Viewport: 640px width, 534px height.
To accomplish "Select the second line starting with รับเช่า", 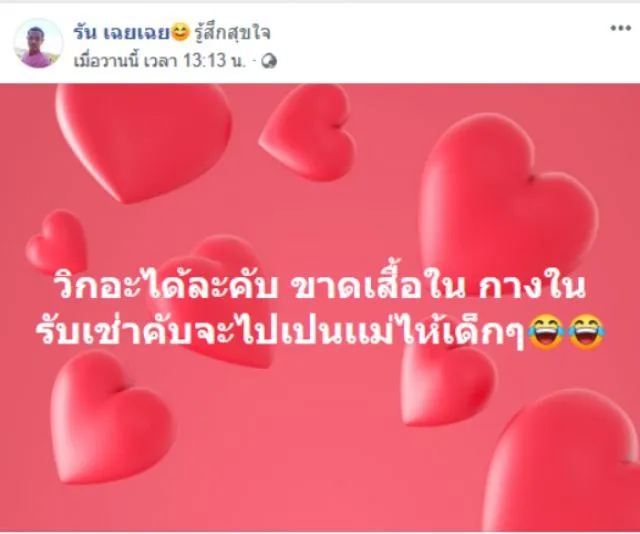I will pyautogui.click(x=281, y=332).
